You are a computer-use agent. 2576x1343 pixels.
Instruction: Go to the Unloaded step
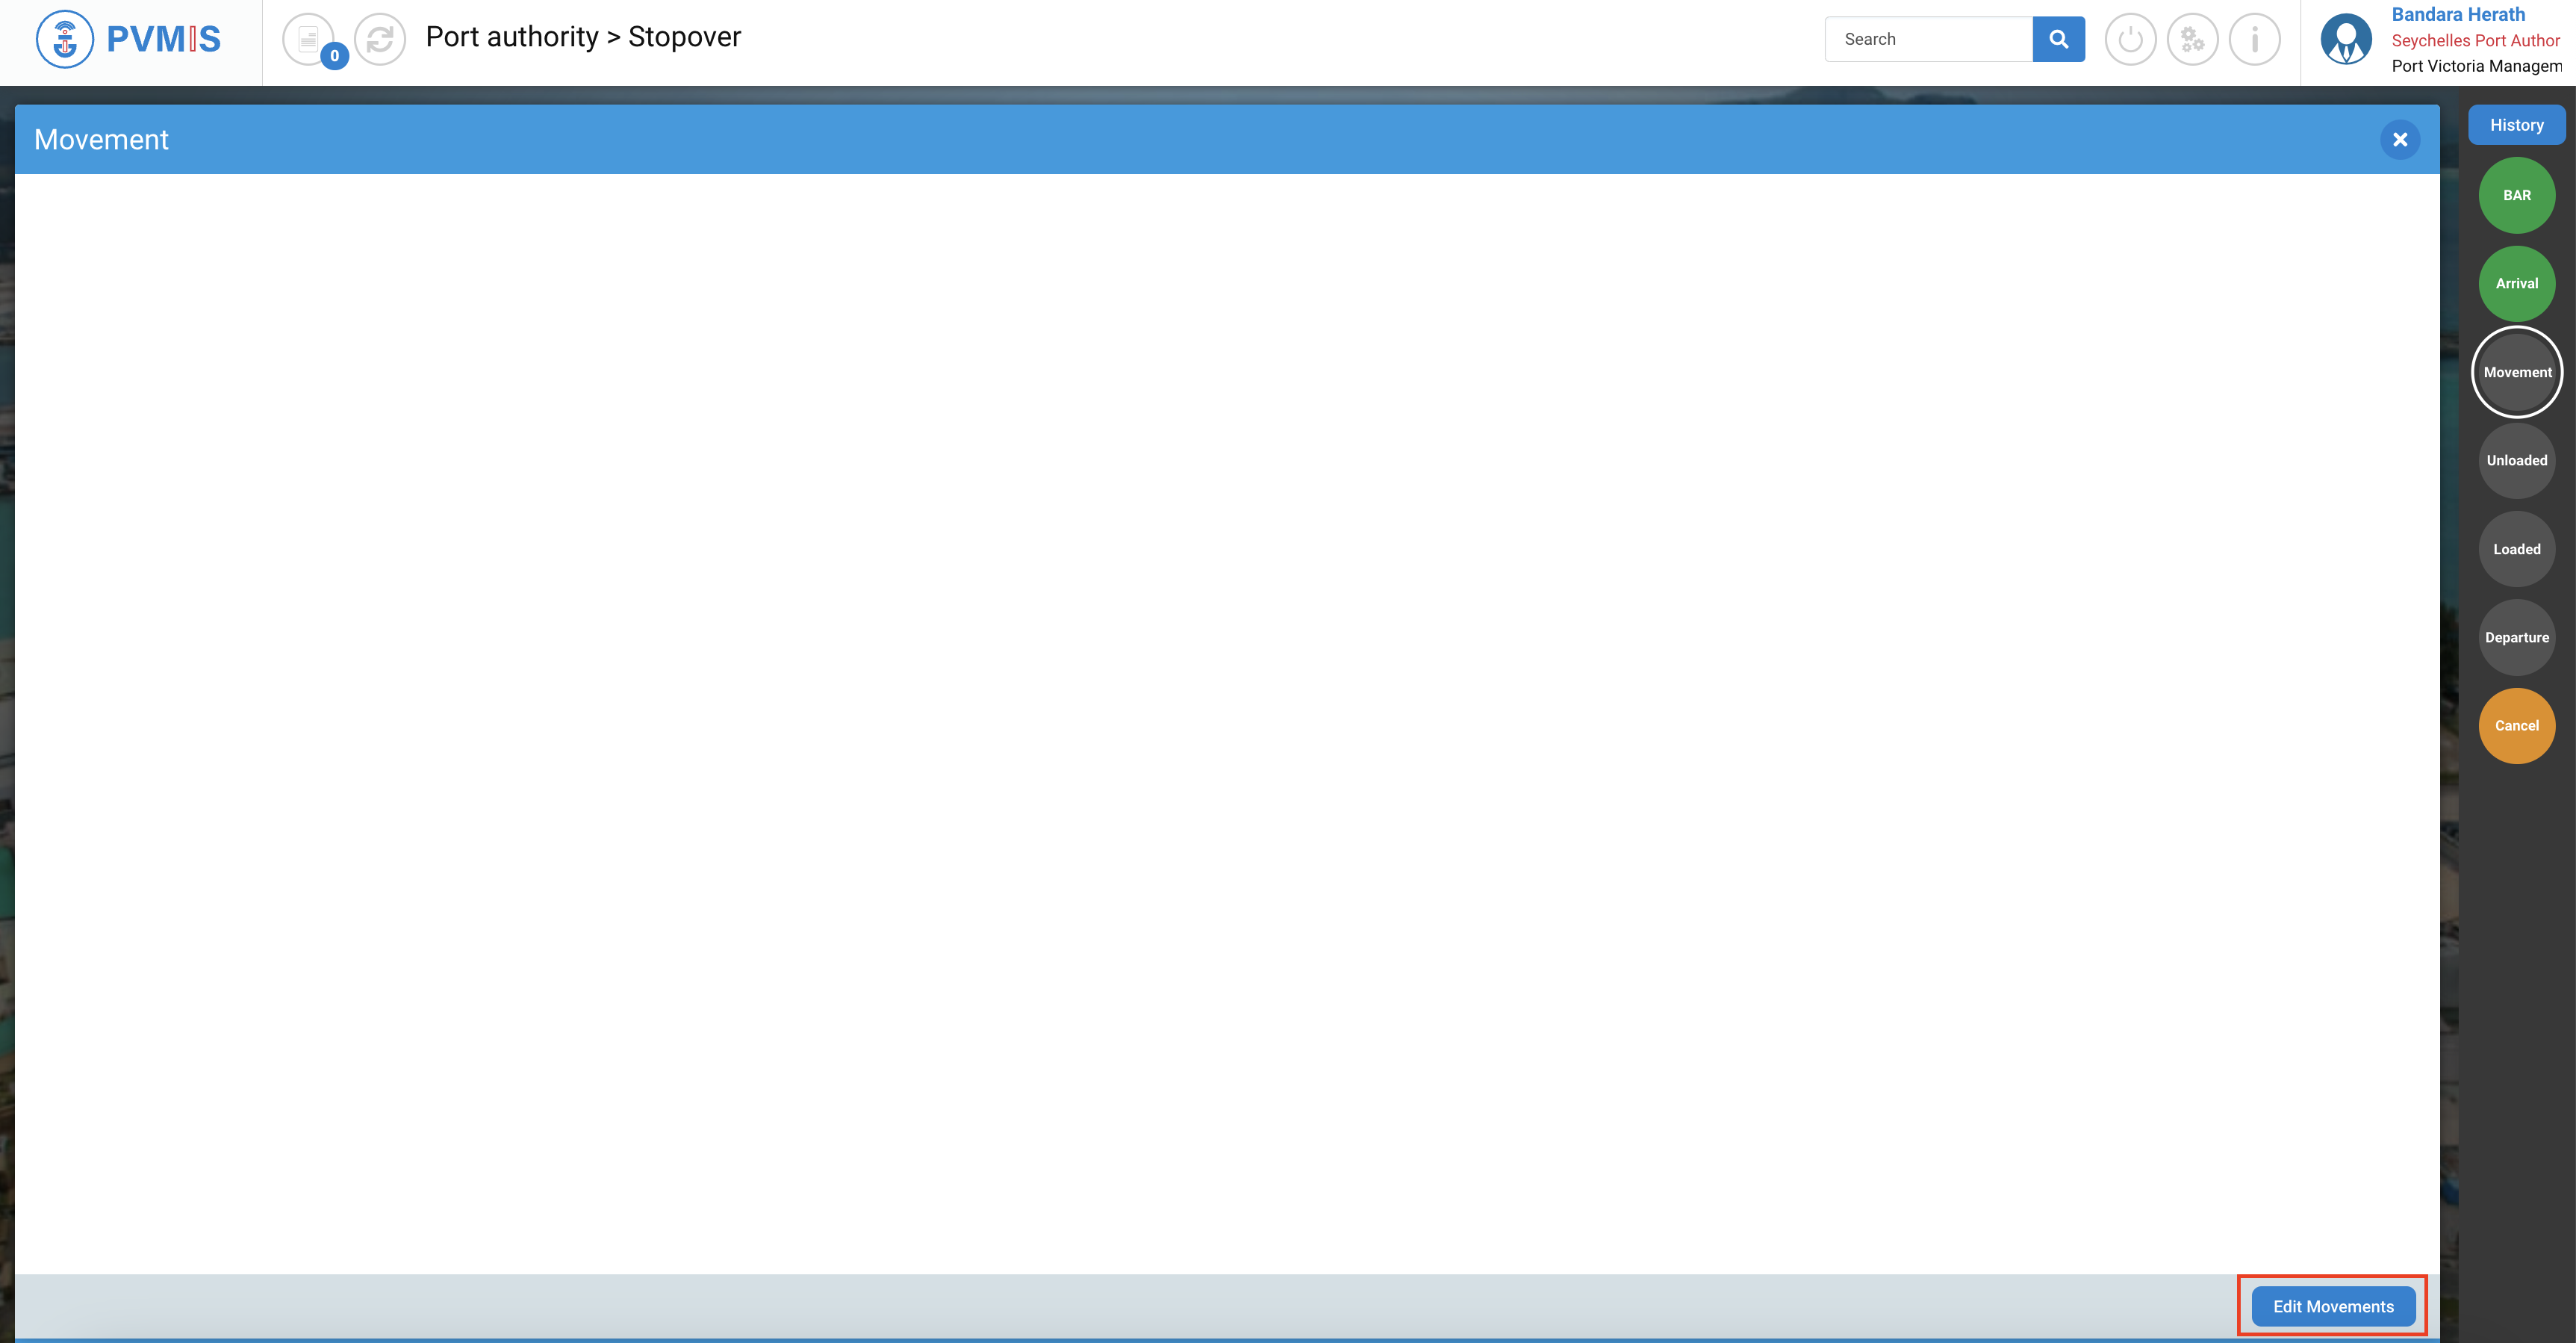(x=2516, y=460)
